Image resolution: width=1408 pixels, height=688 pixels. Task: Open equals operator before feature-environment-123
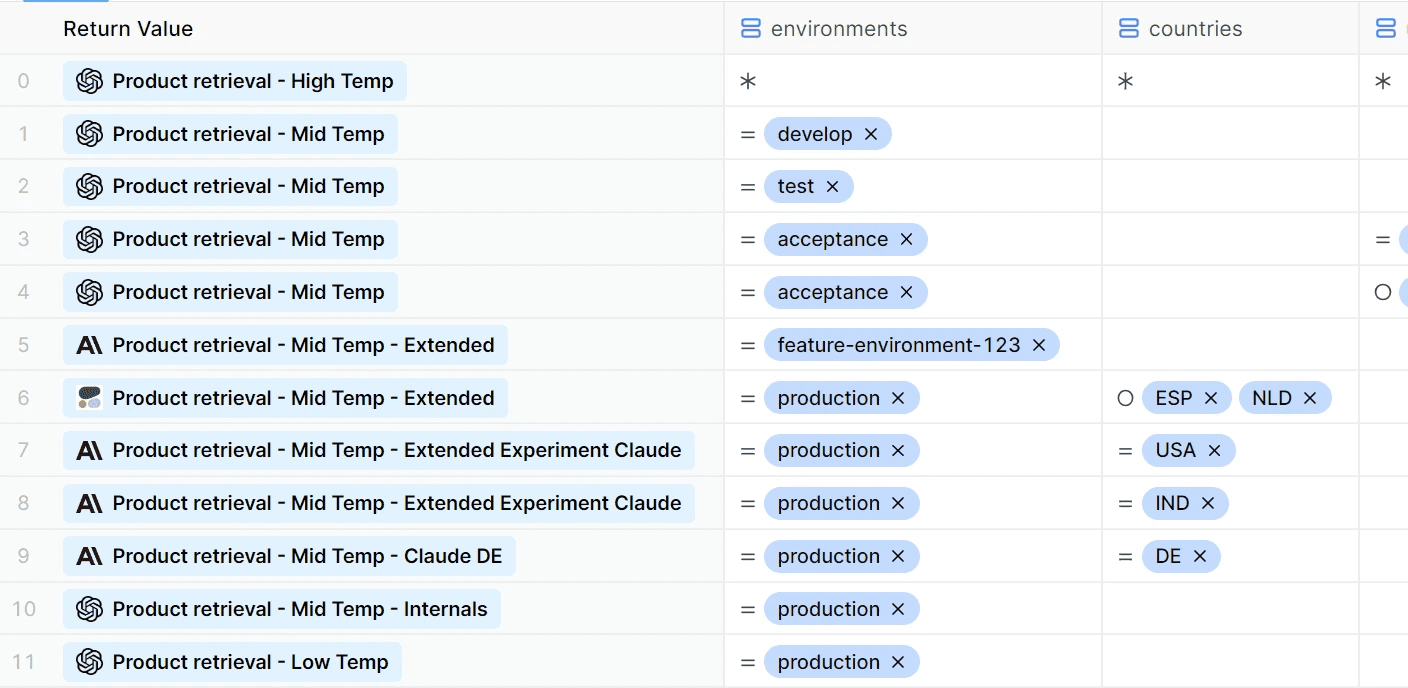[748, 346]
